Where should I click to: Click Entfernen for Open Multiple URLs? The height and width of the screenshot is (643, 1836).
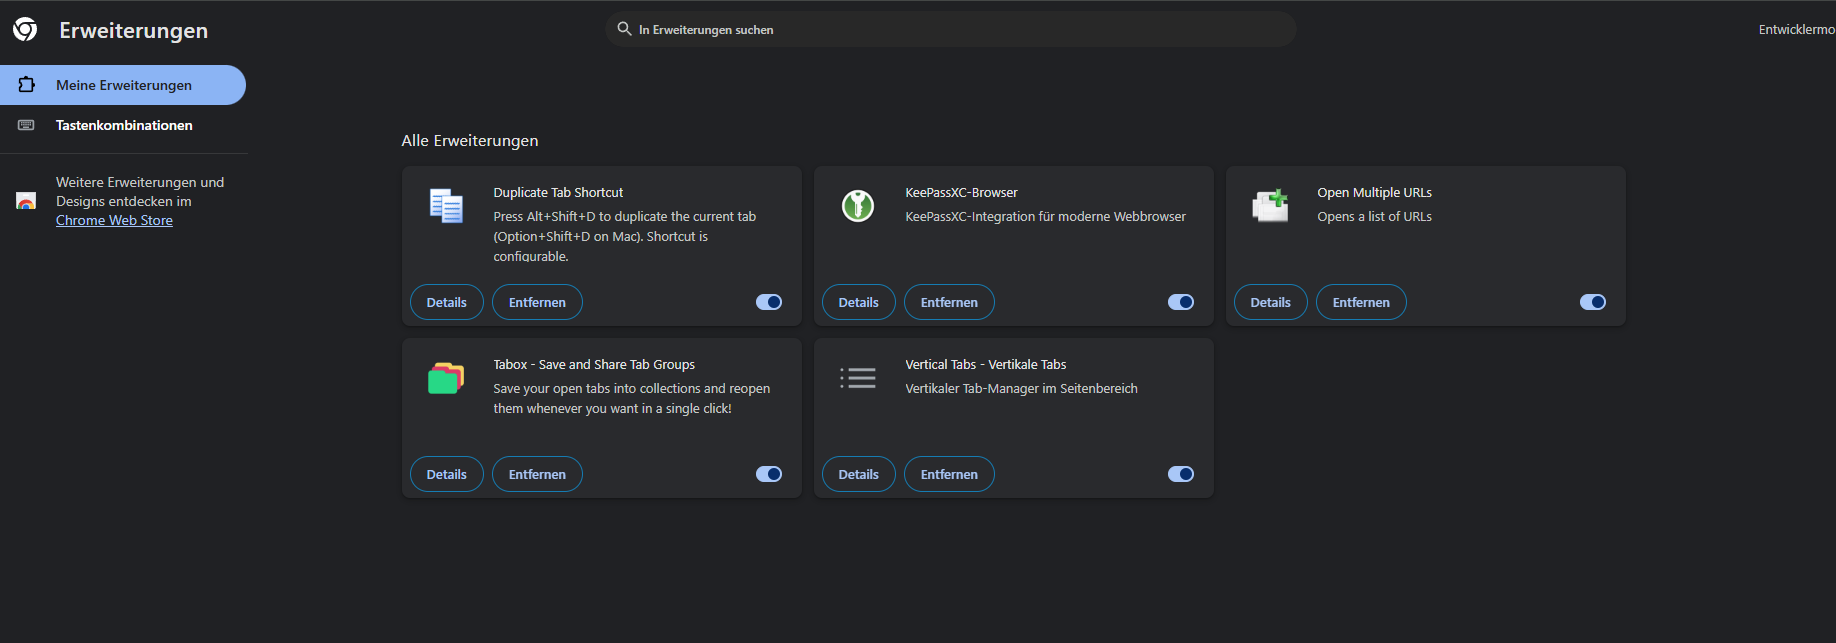tap(1360, 302)
